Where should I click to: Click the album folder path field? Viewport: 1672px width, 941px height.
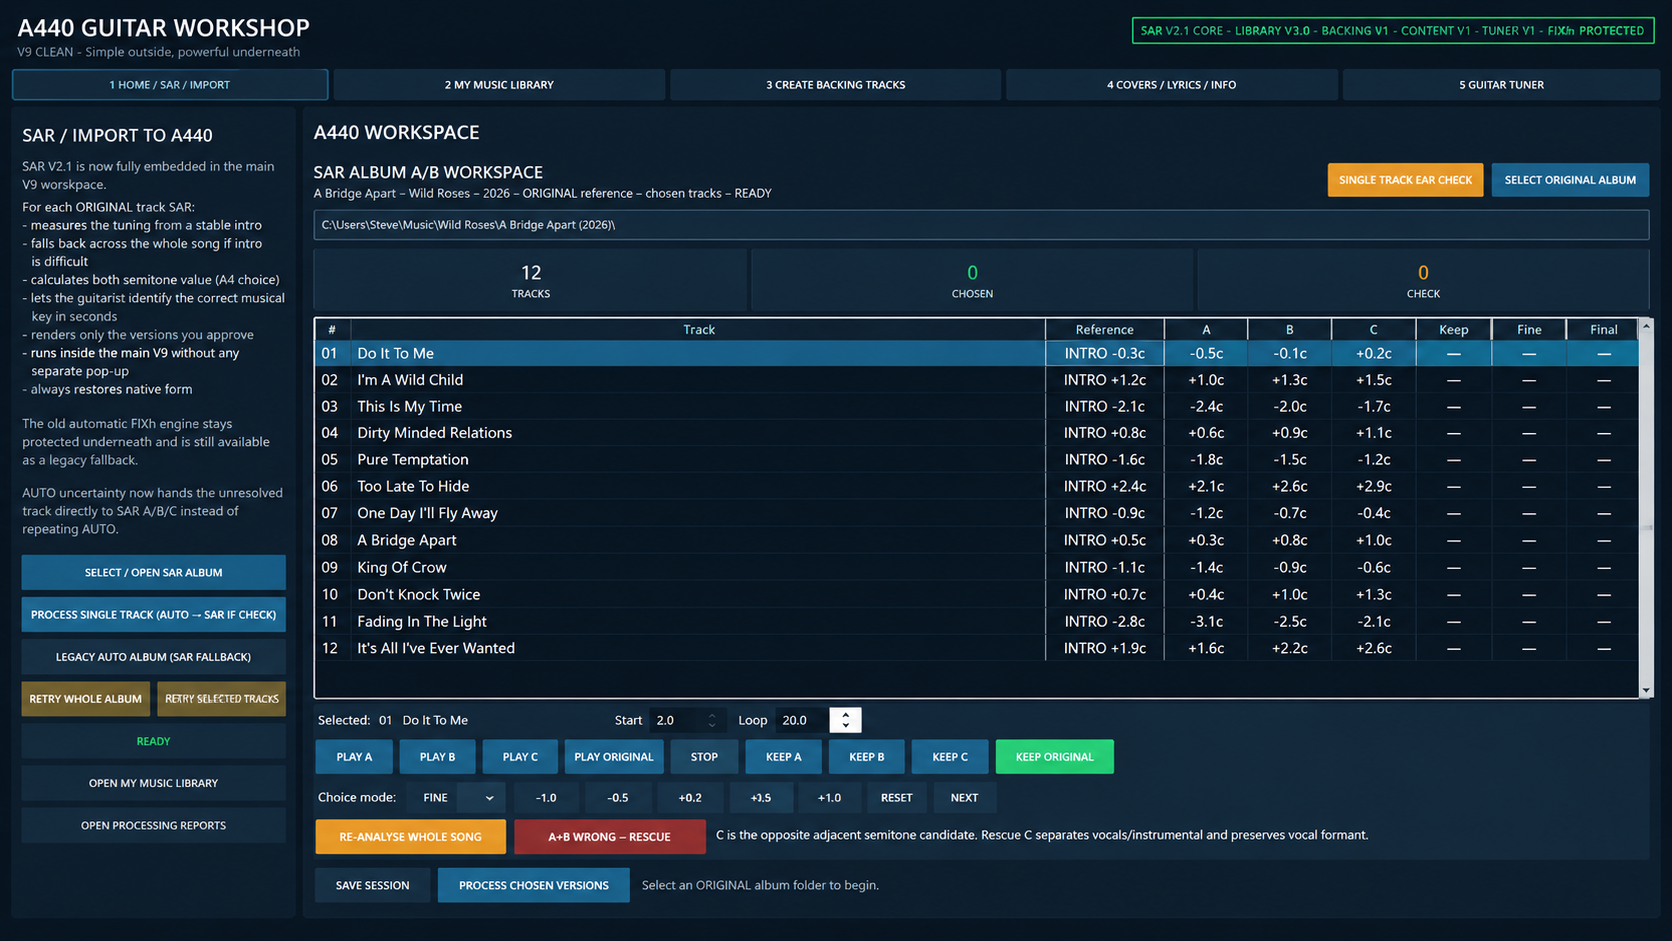pos(981,225)
